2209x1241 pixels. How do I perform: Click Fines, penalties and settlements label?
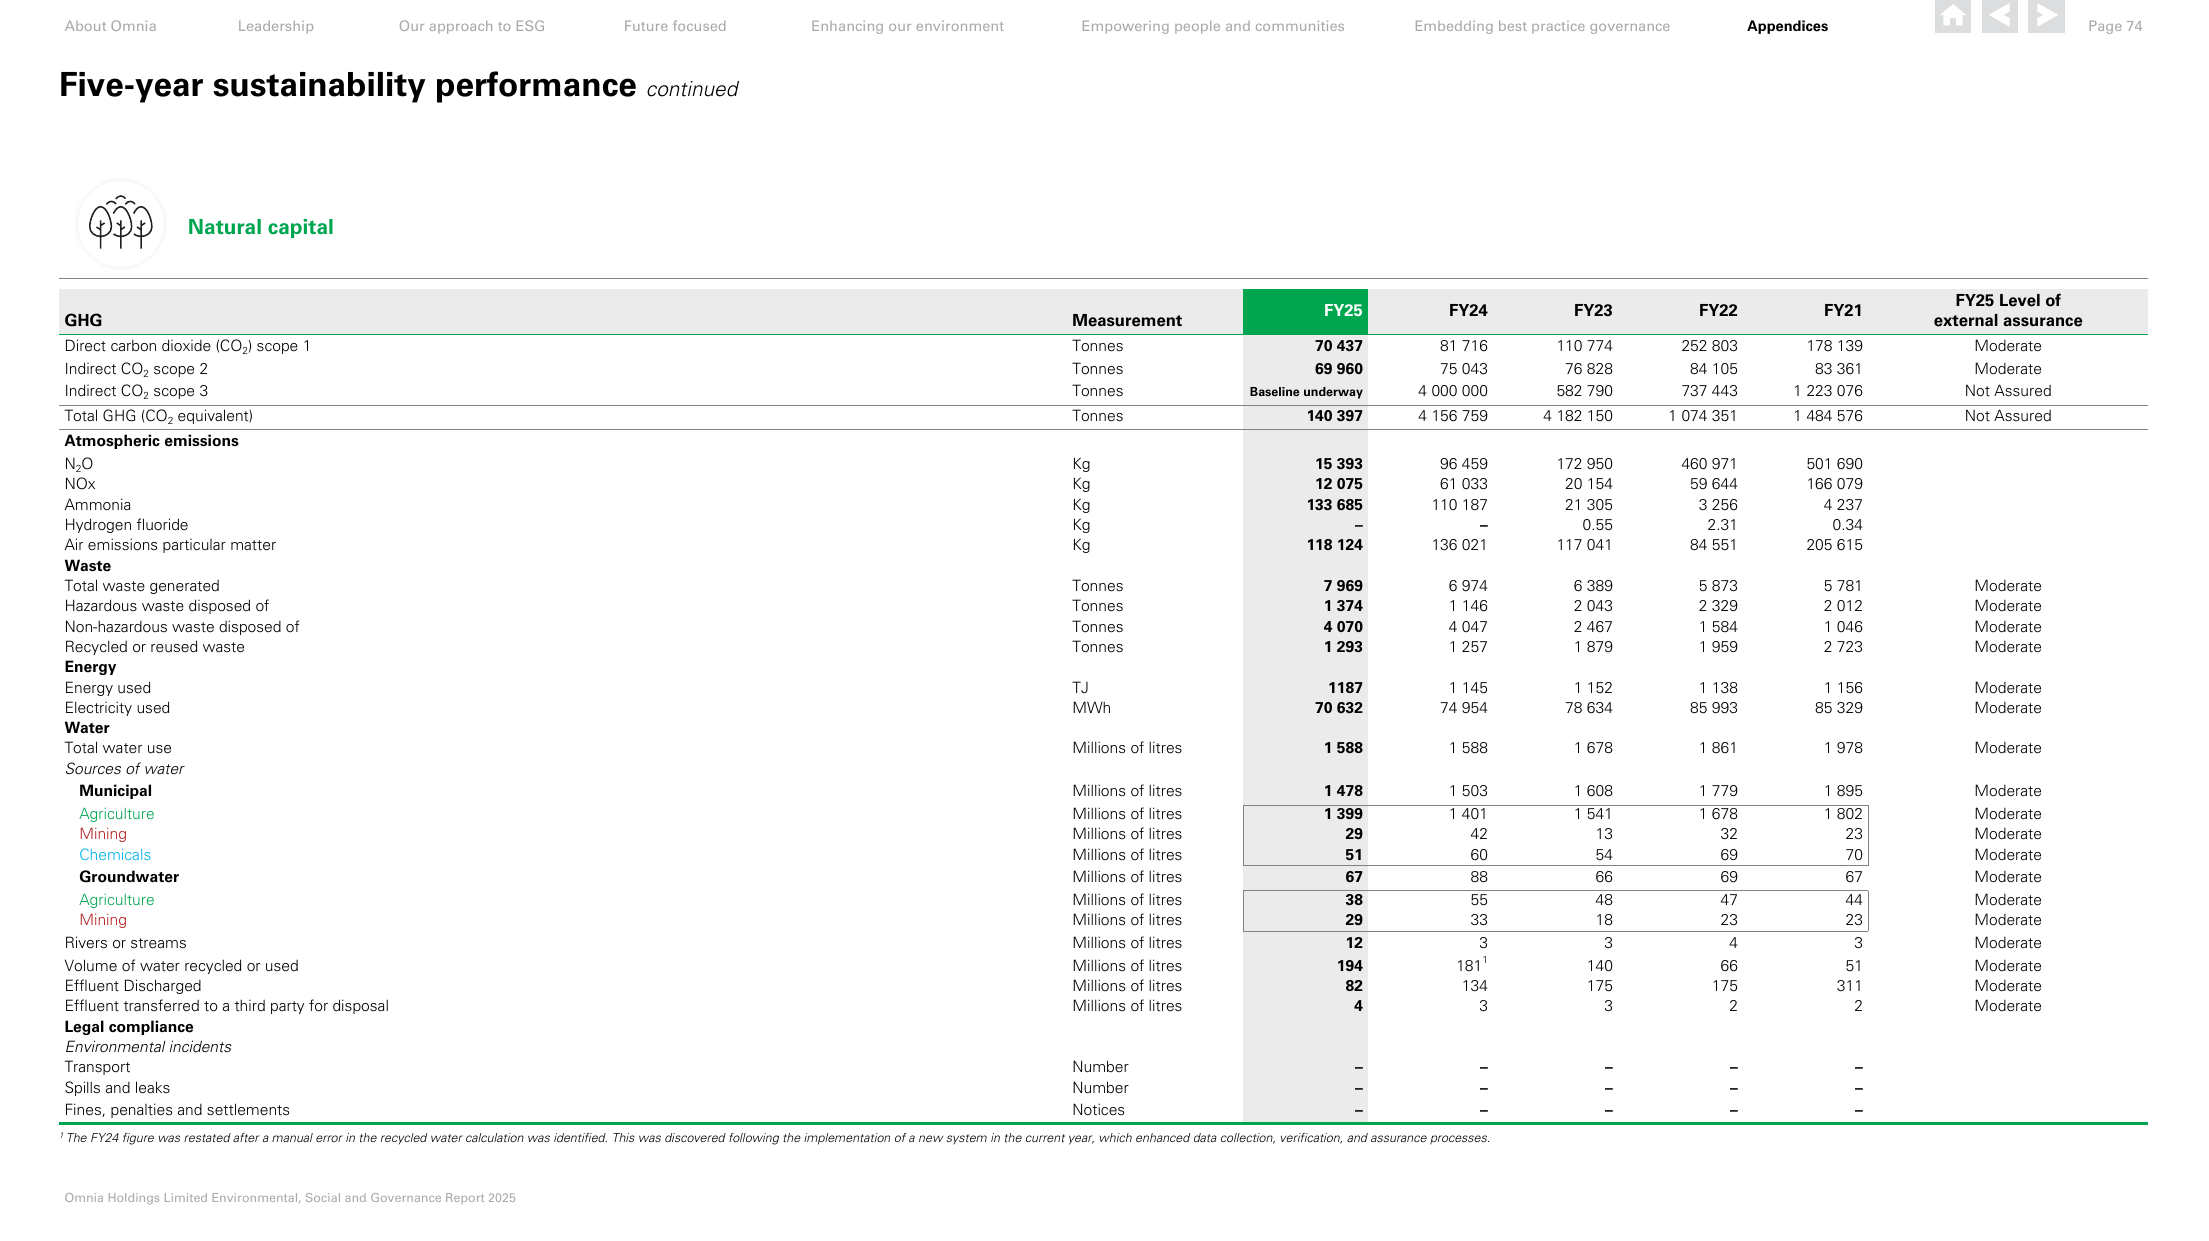coord(177,1110)
